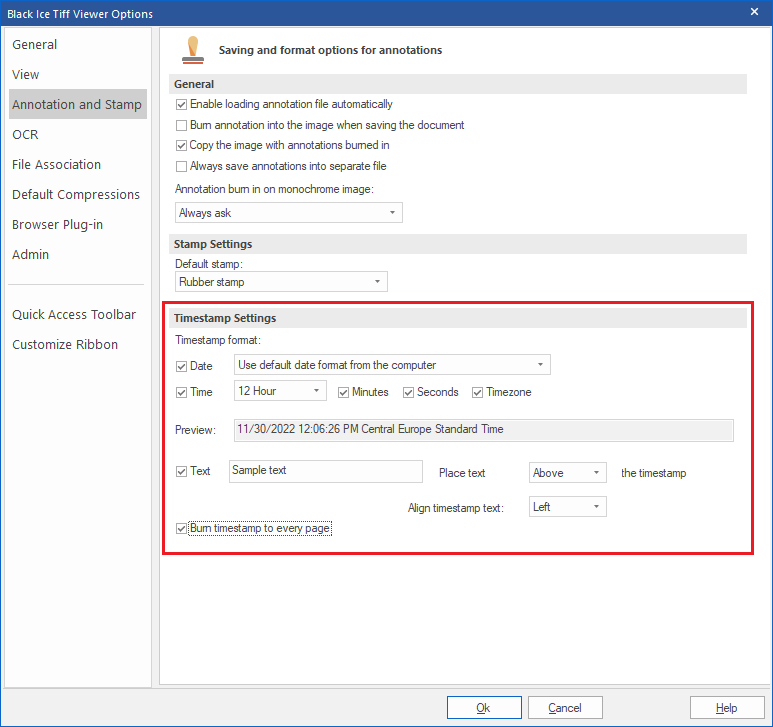Viewport: 773px width, 727px height.
Task: Open the Always ask burn-in dropdown
Action: click(288, 213)
